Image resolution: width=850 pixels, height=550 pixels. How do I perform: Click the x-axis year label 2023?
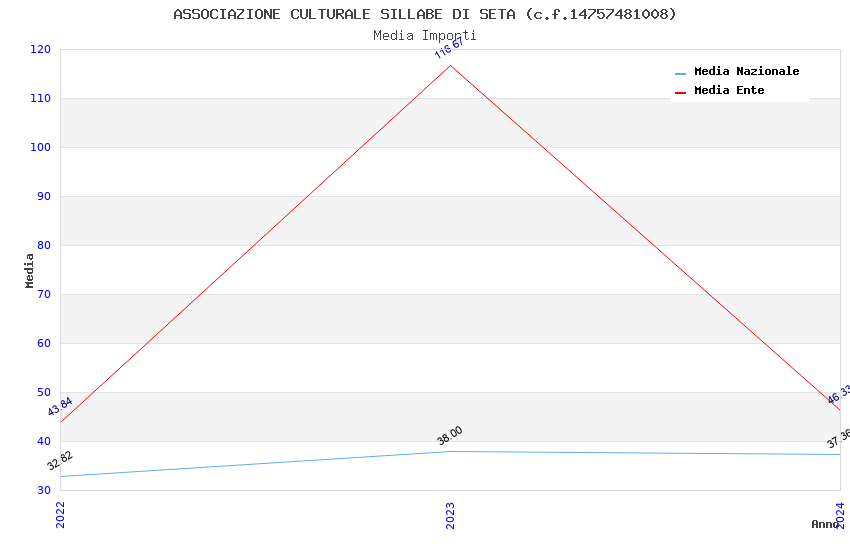click(450, 515)
